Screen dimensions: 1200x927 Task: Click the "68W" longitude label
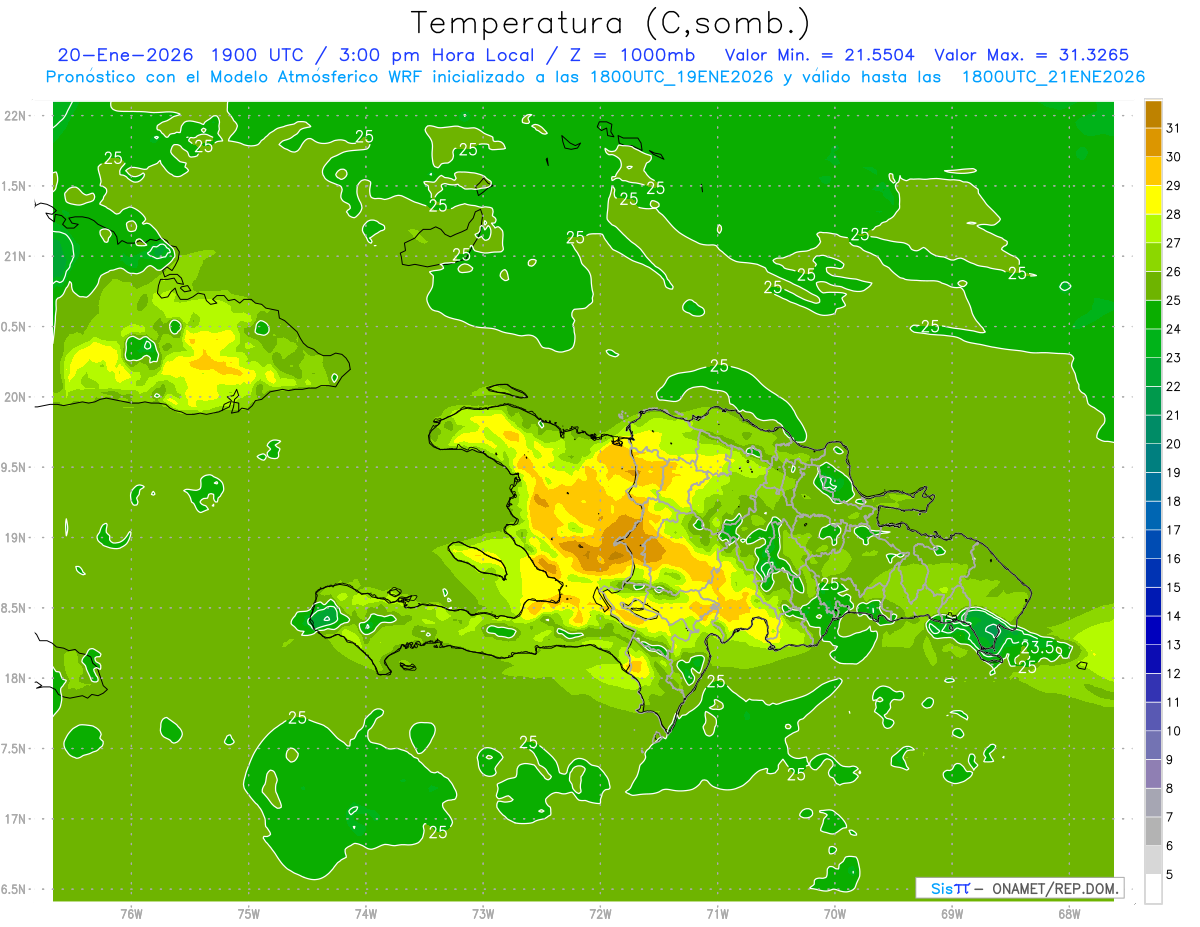click(1069, 913)
